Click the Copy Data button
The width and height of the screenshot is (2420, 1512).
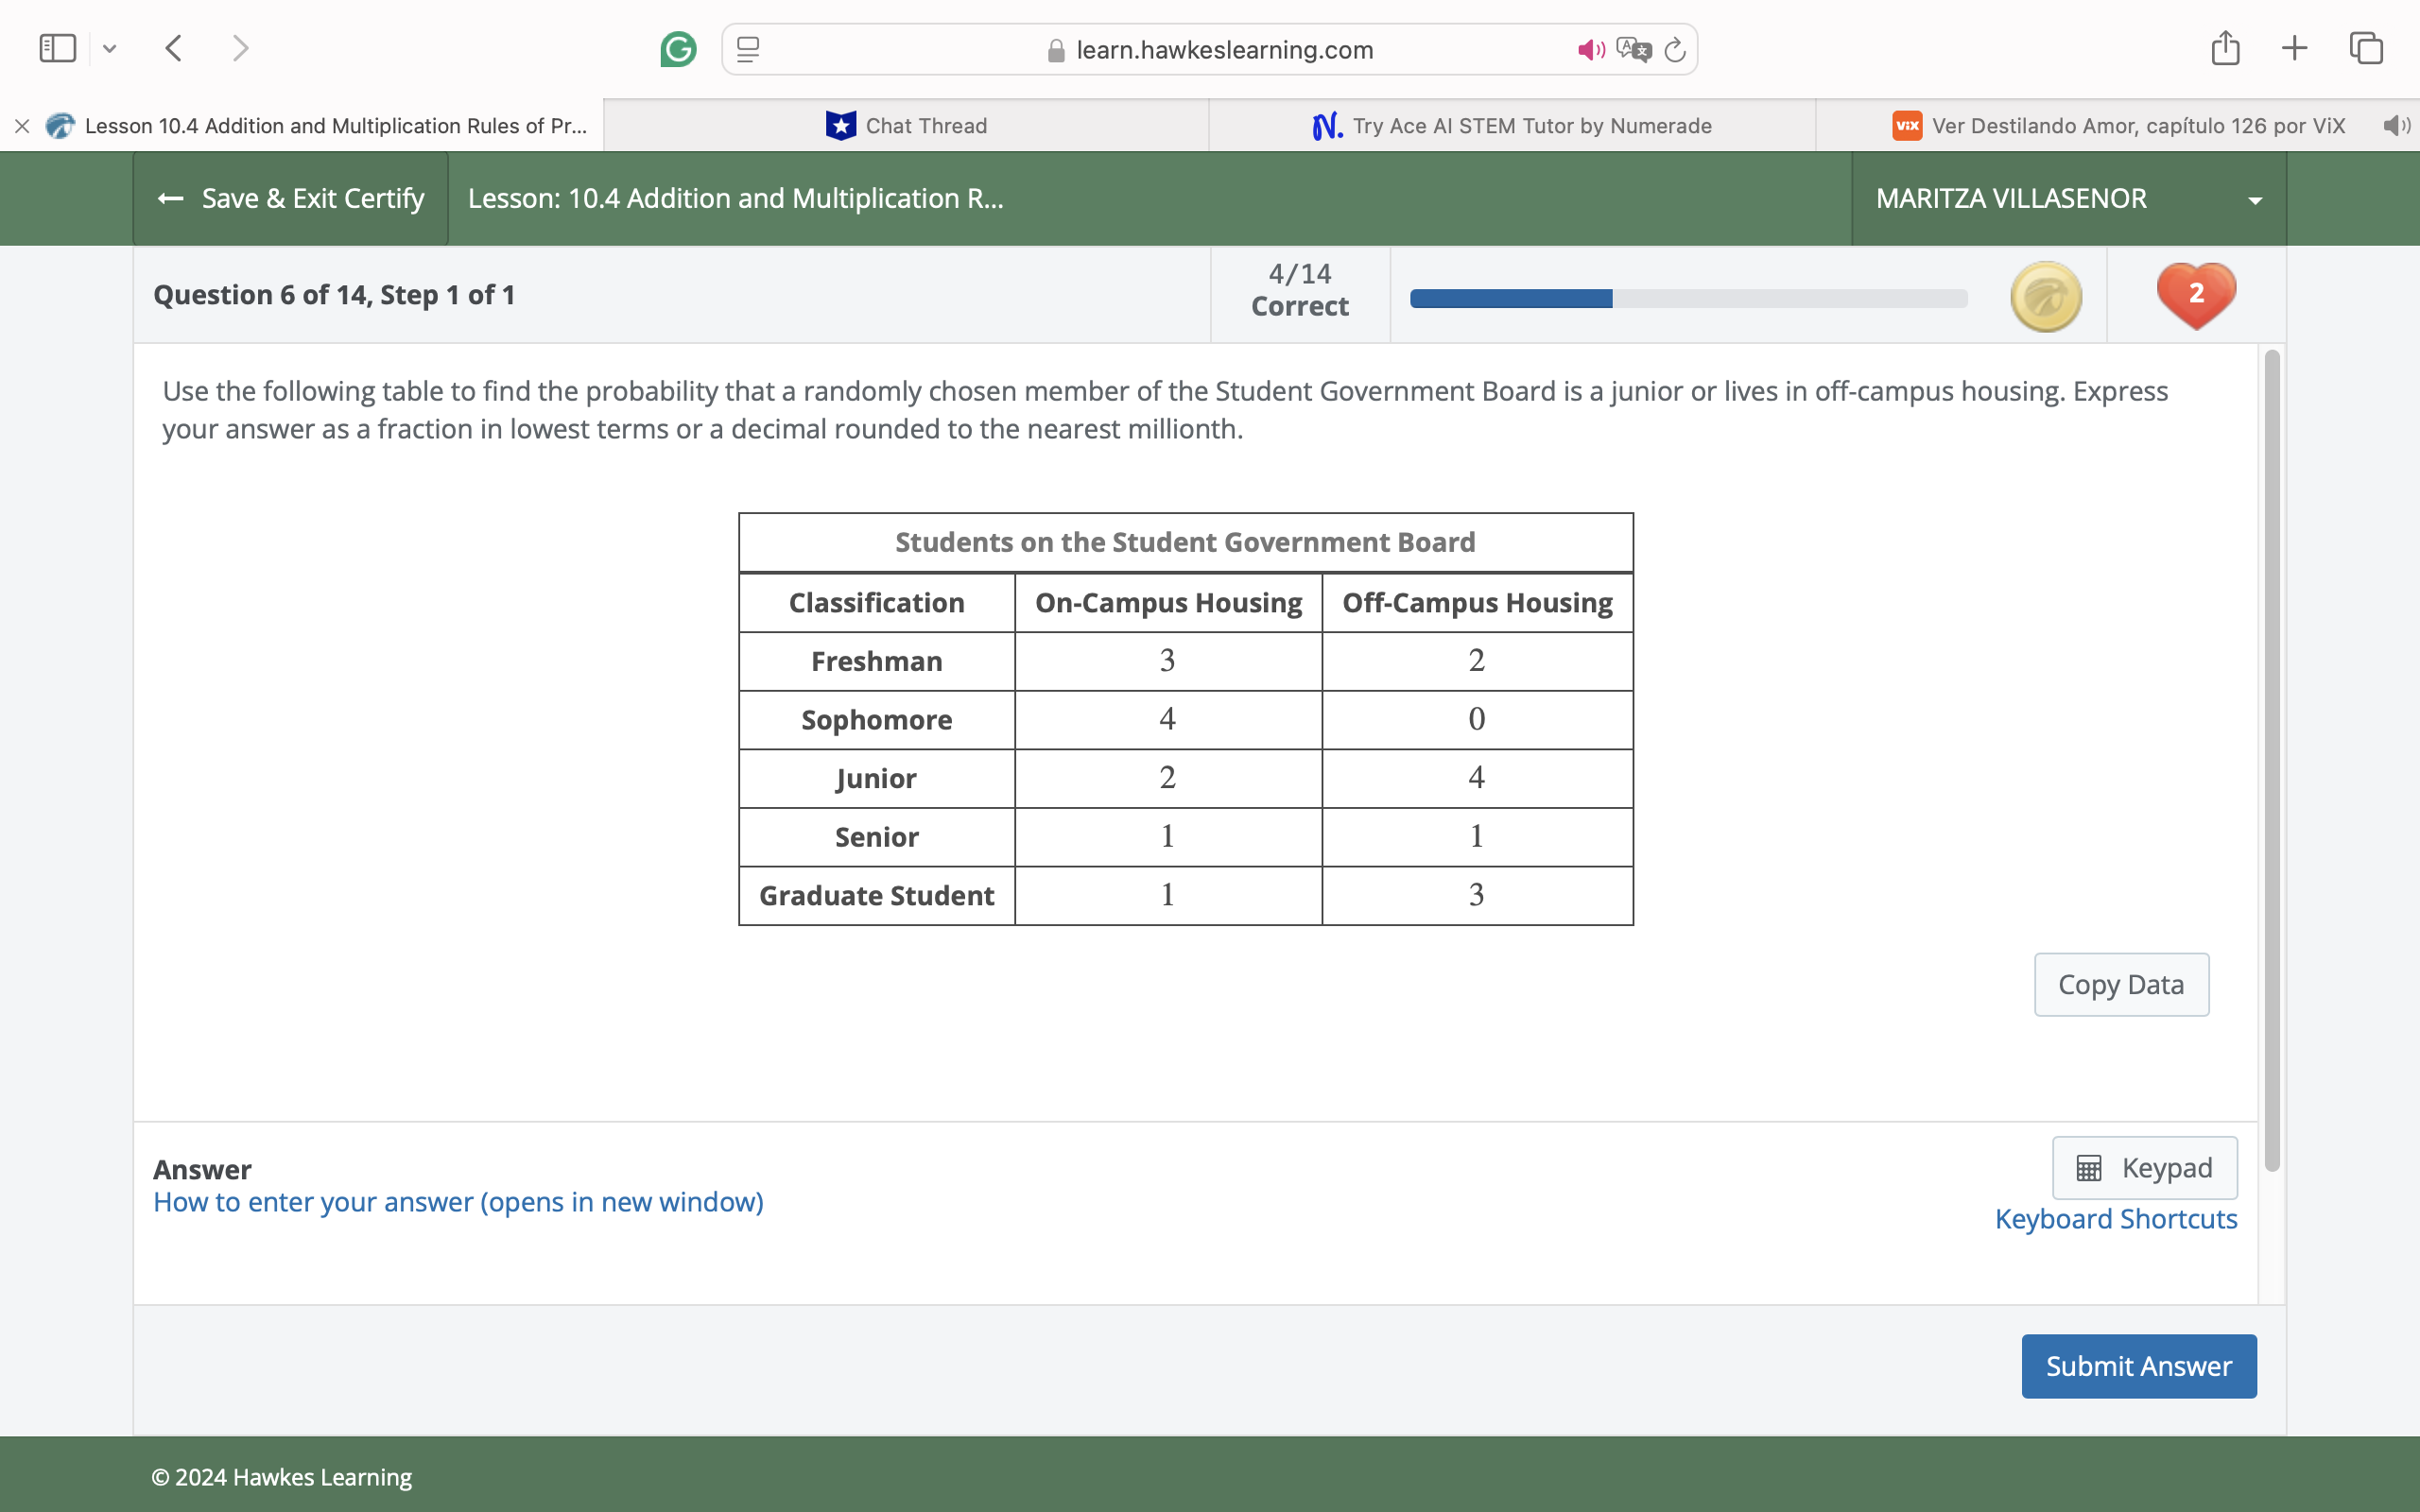(x=2121, y=984)
